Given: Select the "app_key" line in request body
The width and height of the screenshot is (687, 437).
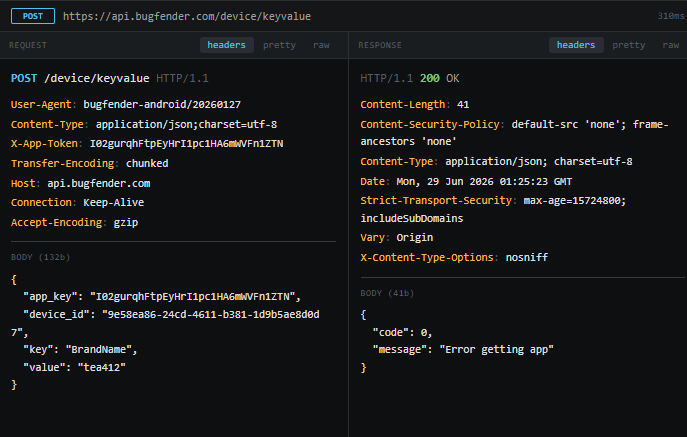Looking at the screenshot, I should [x=162, y=297].
